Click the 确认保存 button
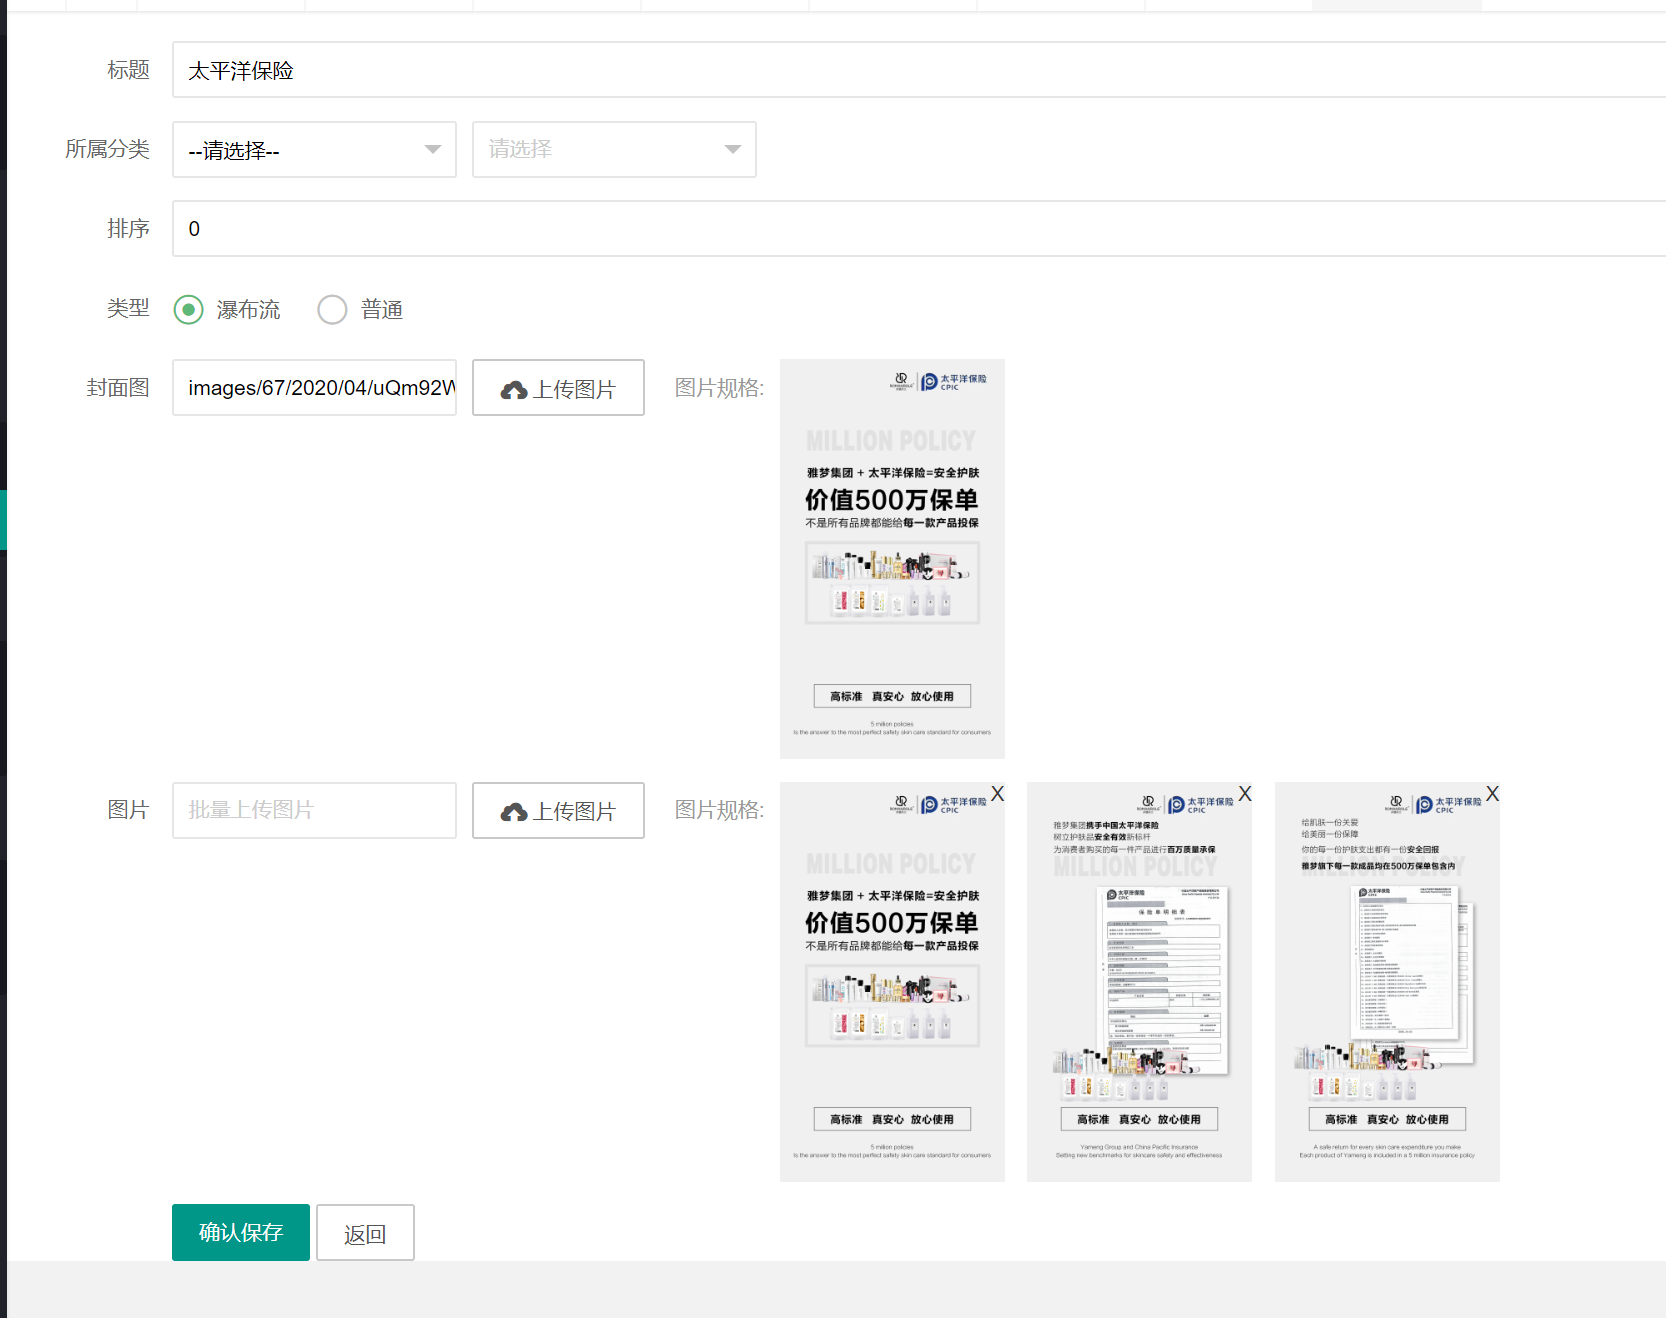Viewport: 1666px width, 1318px height. tap(241, 1233)
